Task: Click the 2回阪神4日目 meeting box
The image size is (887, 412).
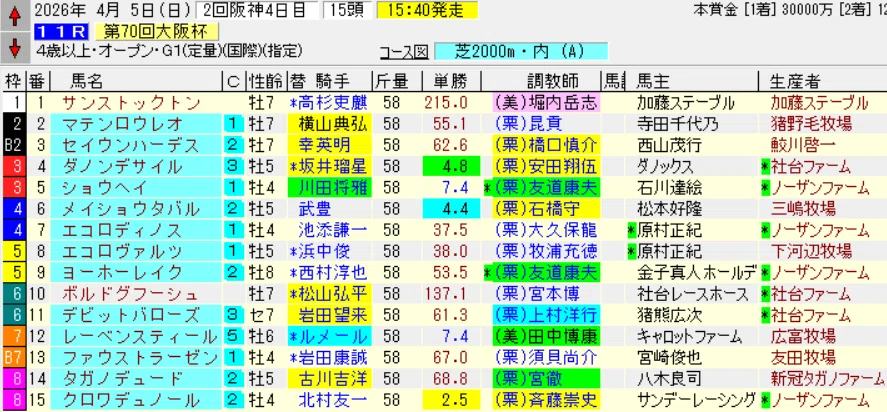Action: (258, 11)
